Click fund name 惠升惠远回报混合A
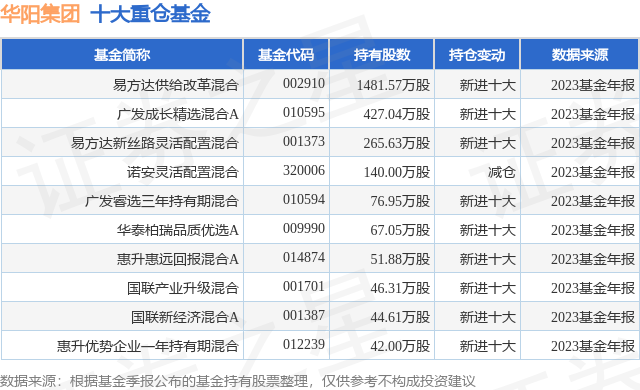Screen dimensions: 640x390 (x=178, y=259)
